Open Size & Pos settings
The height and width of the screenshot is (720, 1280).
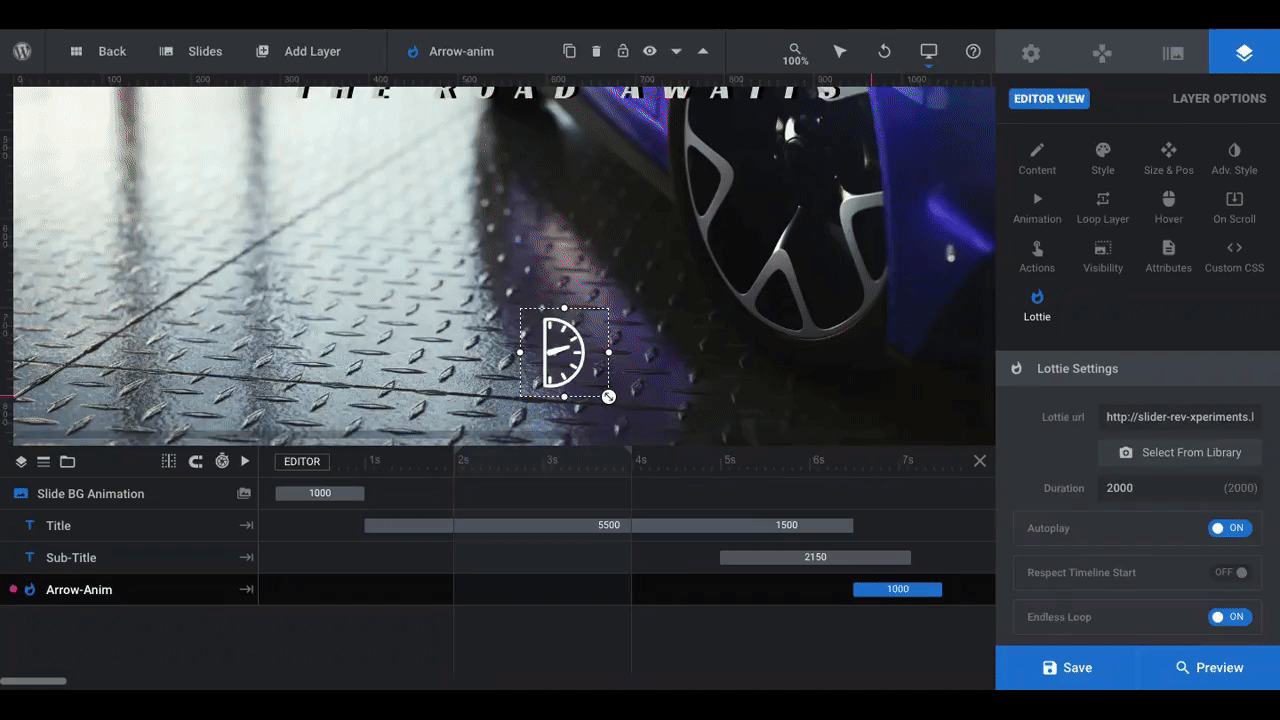tap(1169, 159)
